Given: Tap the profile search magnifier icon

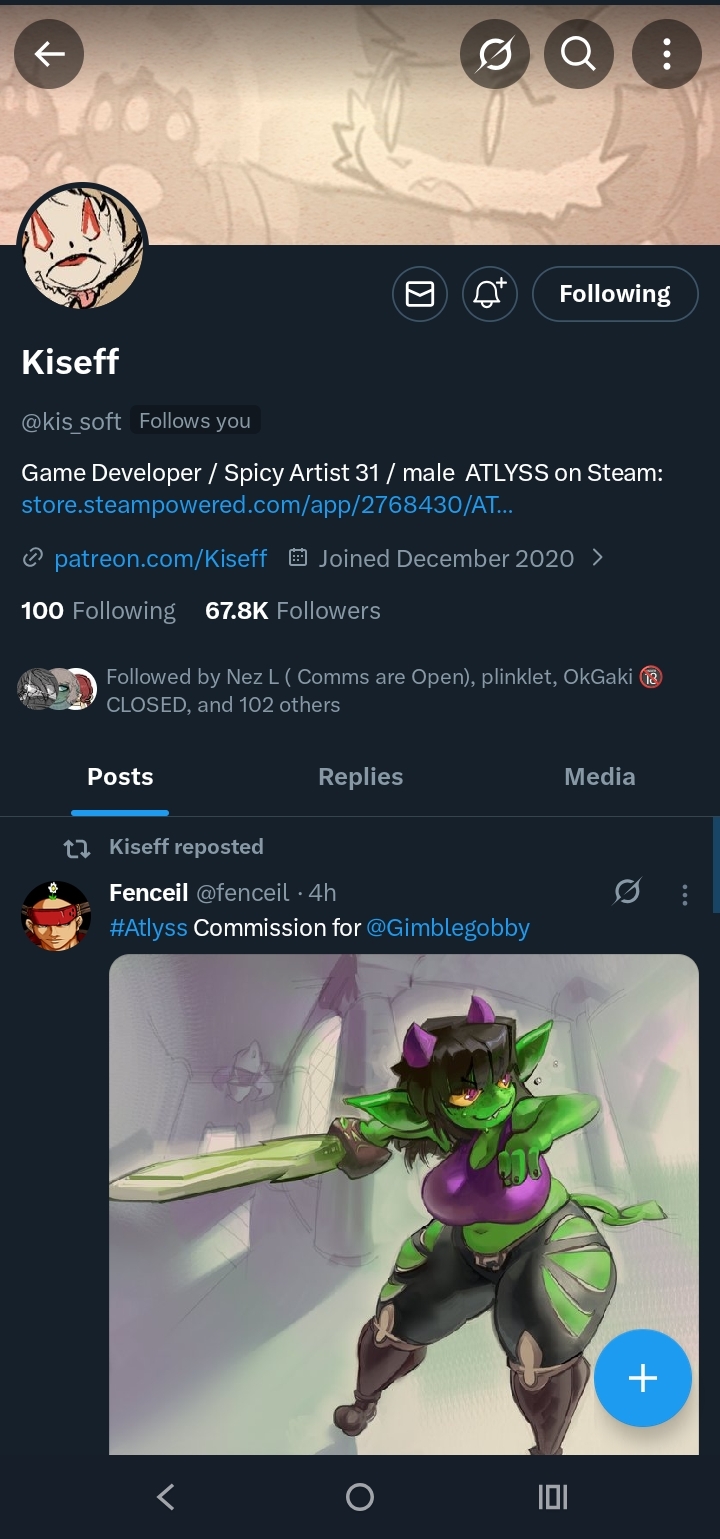Looking at the screenshot, I should click(578, 54).
